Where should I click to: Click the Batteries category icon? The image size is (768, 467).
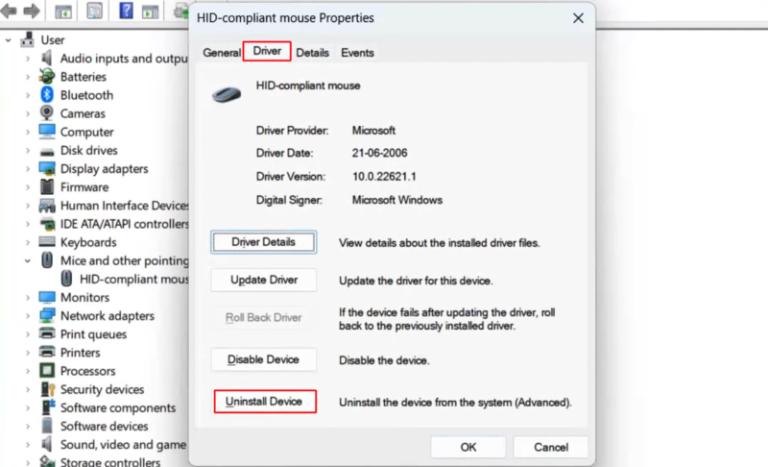point(47,77)
